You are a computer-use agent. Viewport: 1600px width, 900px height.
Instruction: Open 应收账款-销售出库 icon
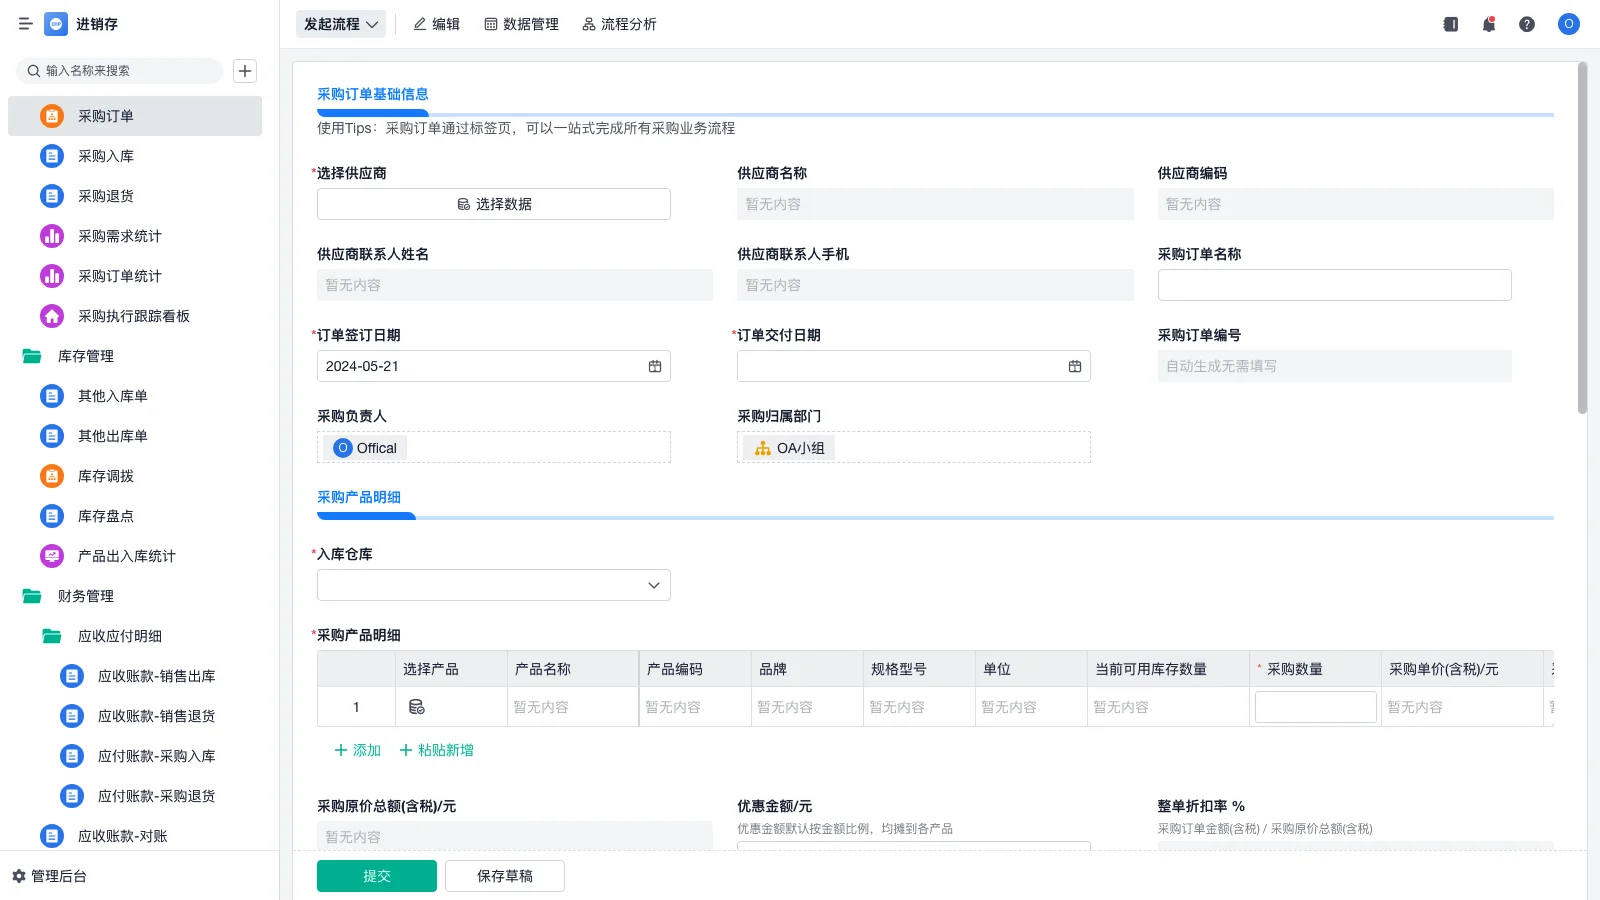(72, 676)
